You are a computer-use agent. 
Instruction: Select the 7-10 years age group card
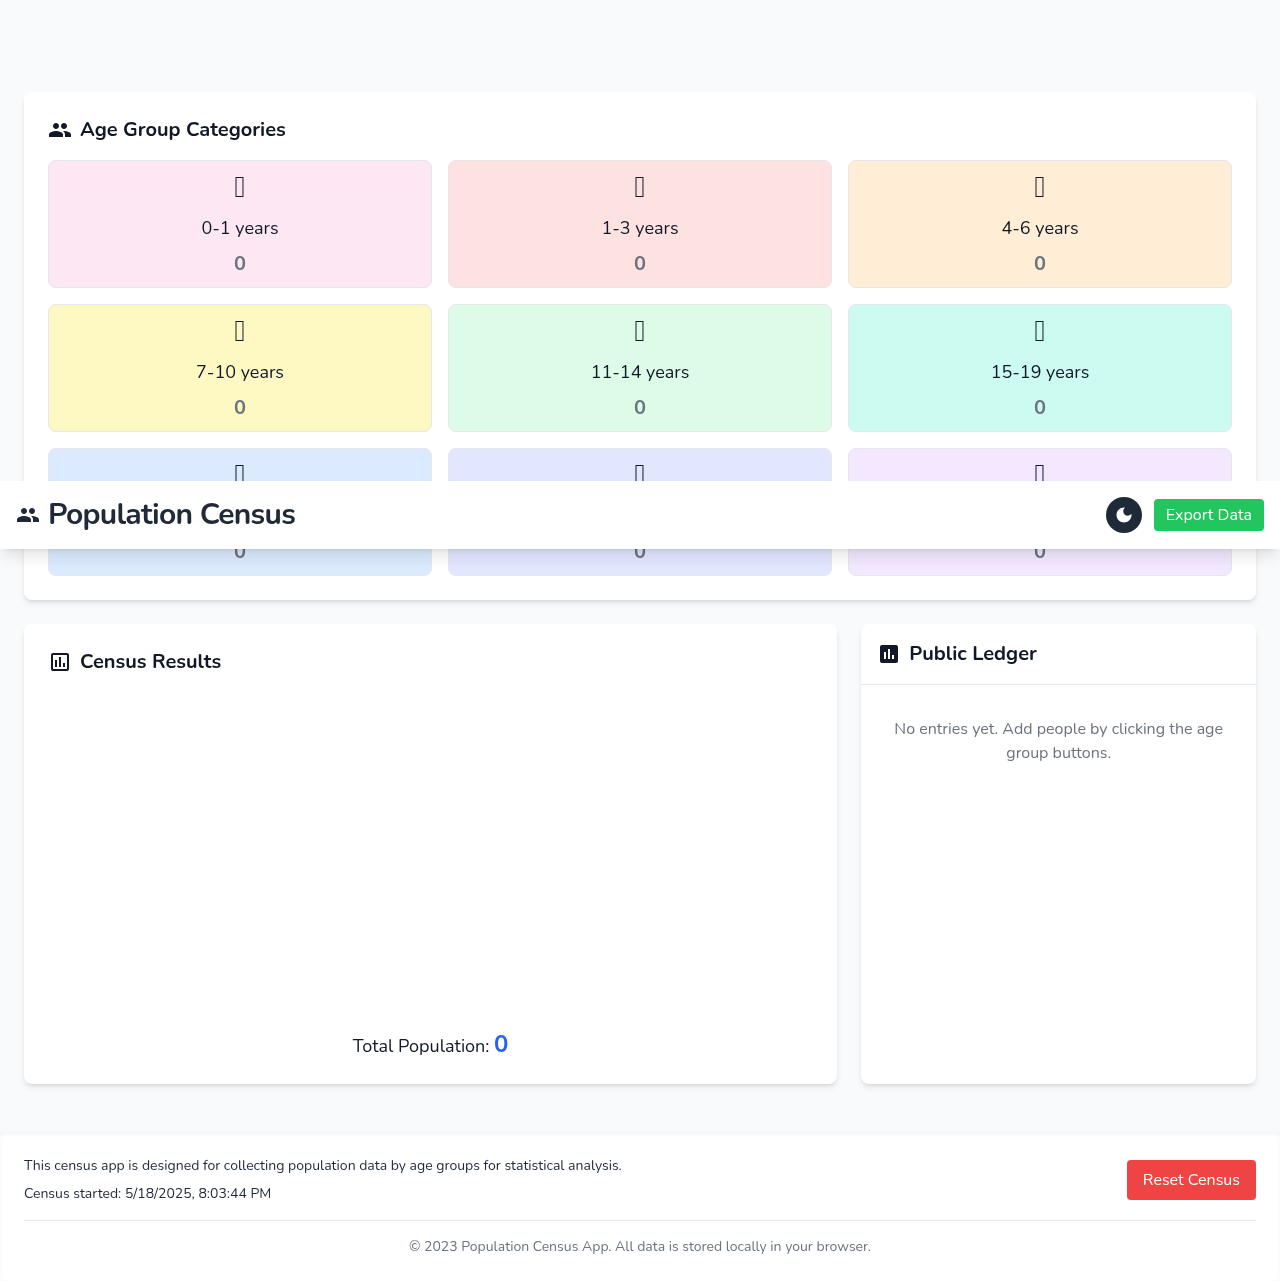point(239,368)
